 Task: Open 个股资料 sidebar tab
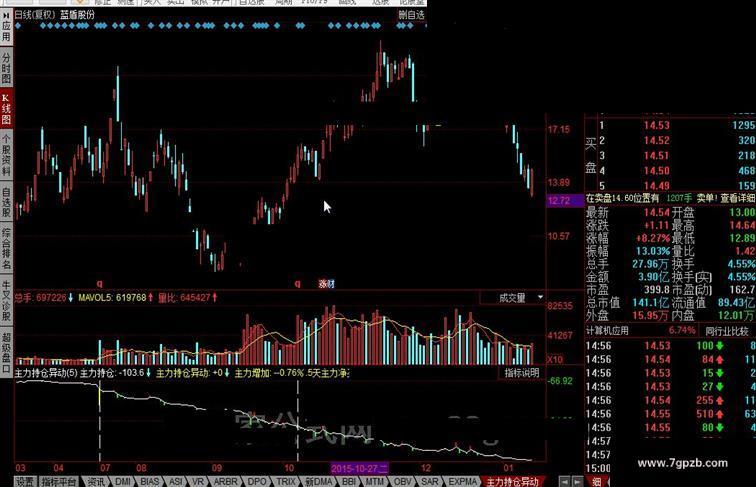6,155
